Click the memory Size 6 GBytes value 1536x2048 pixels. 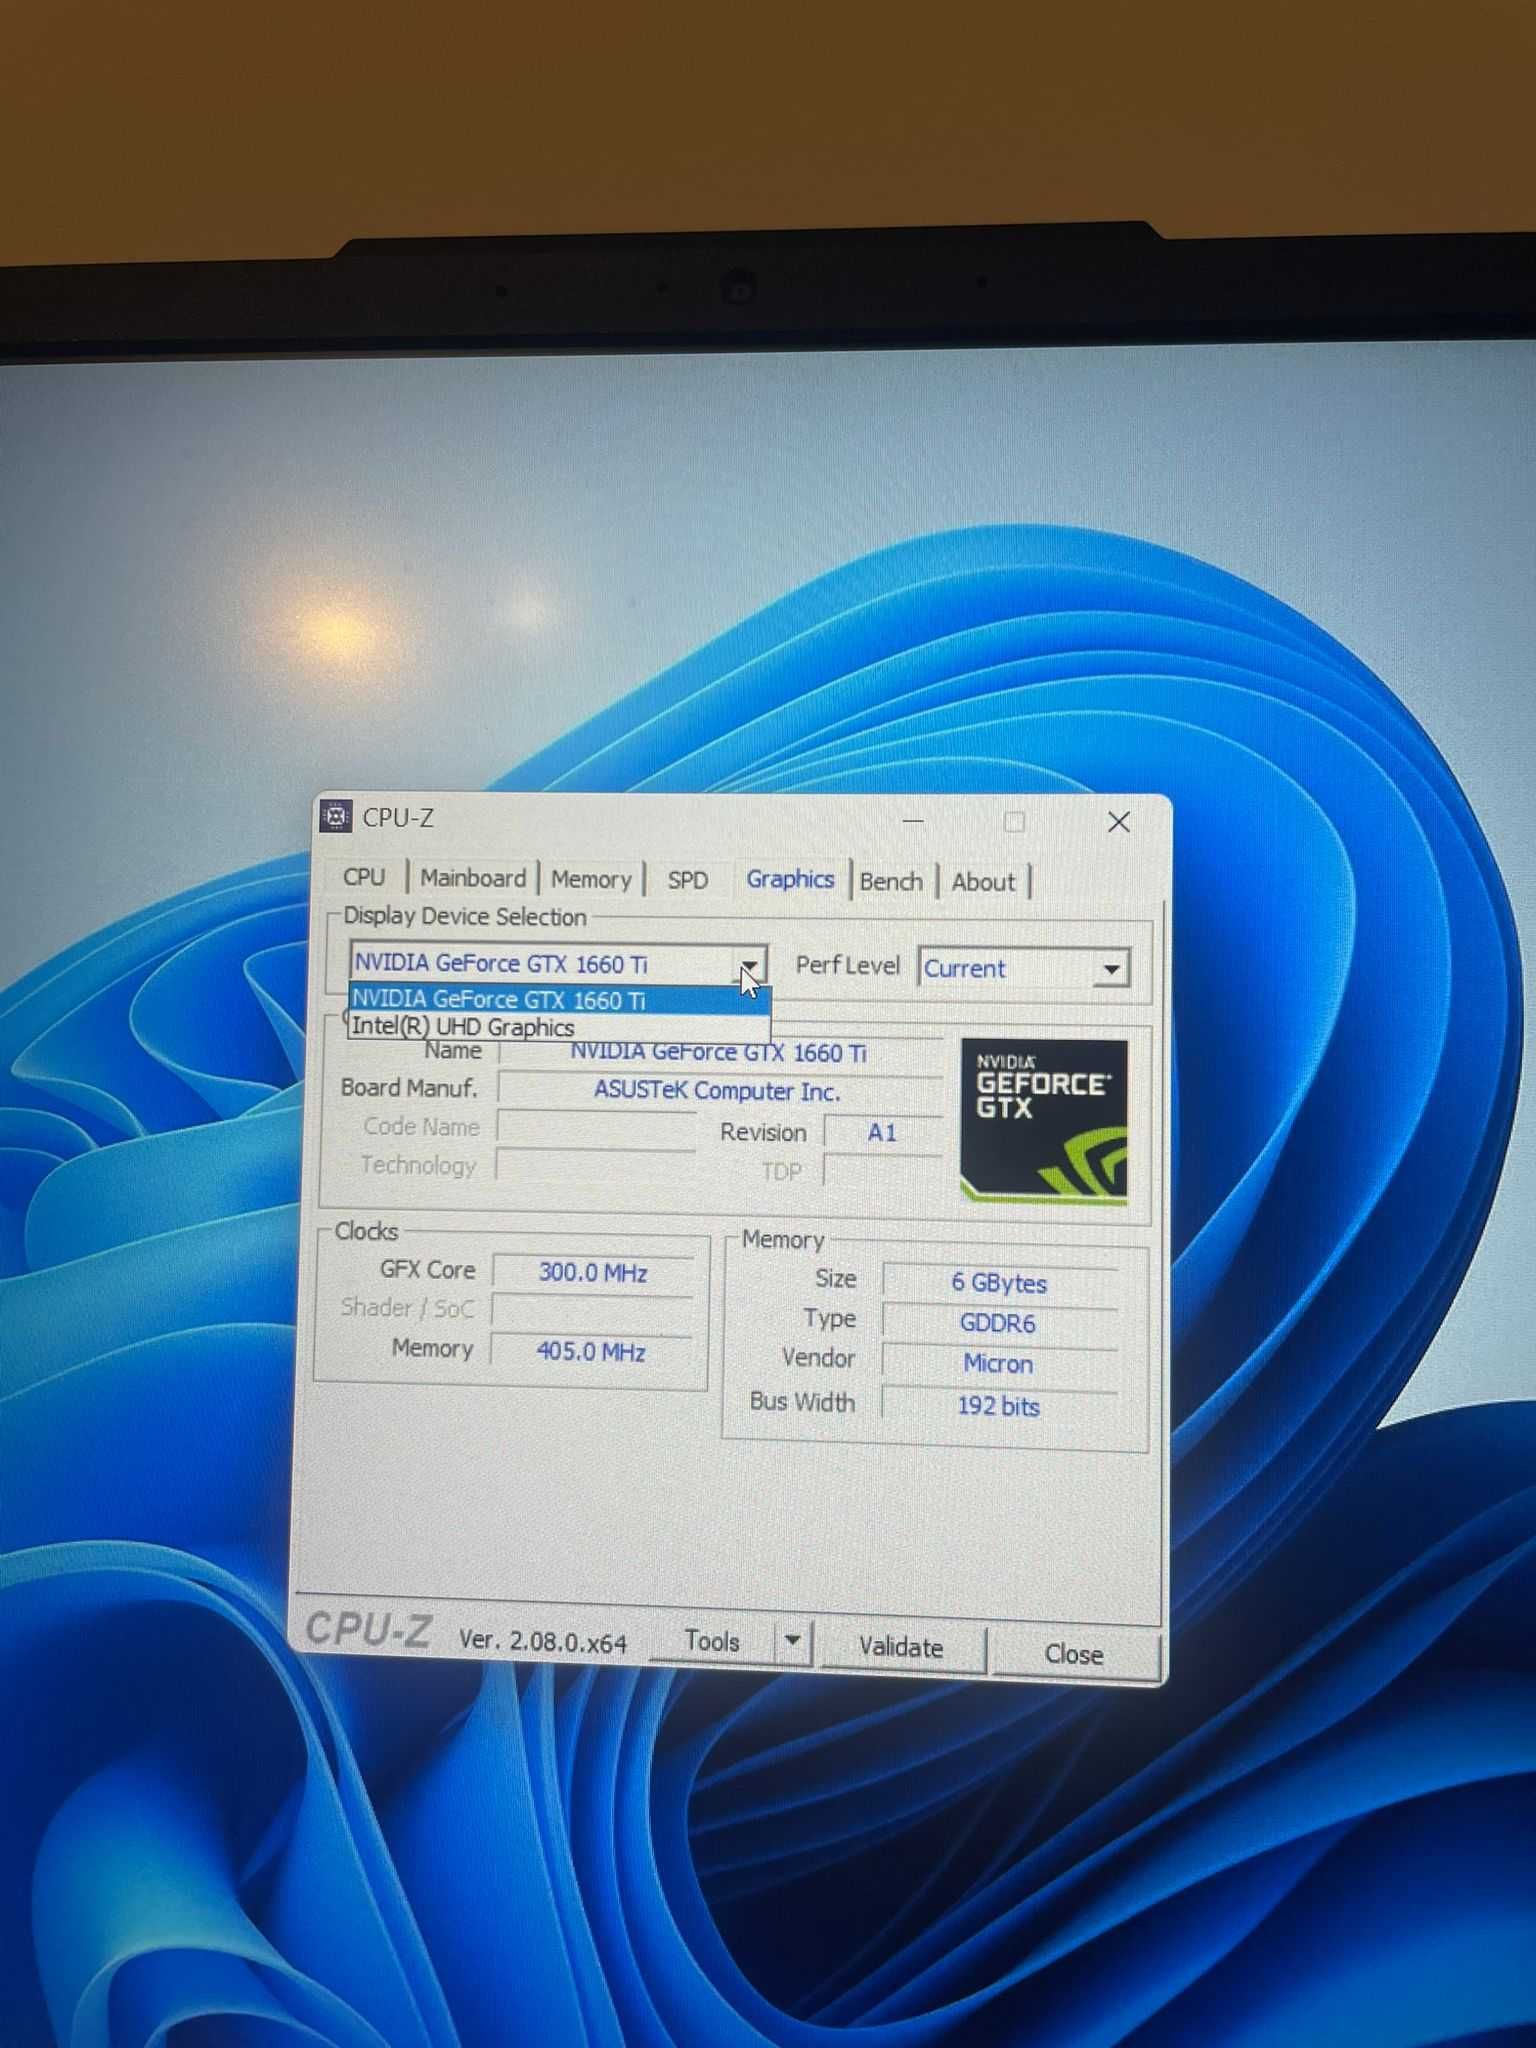[999, 1283]
